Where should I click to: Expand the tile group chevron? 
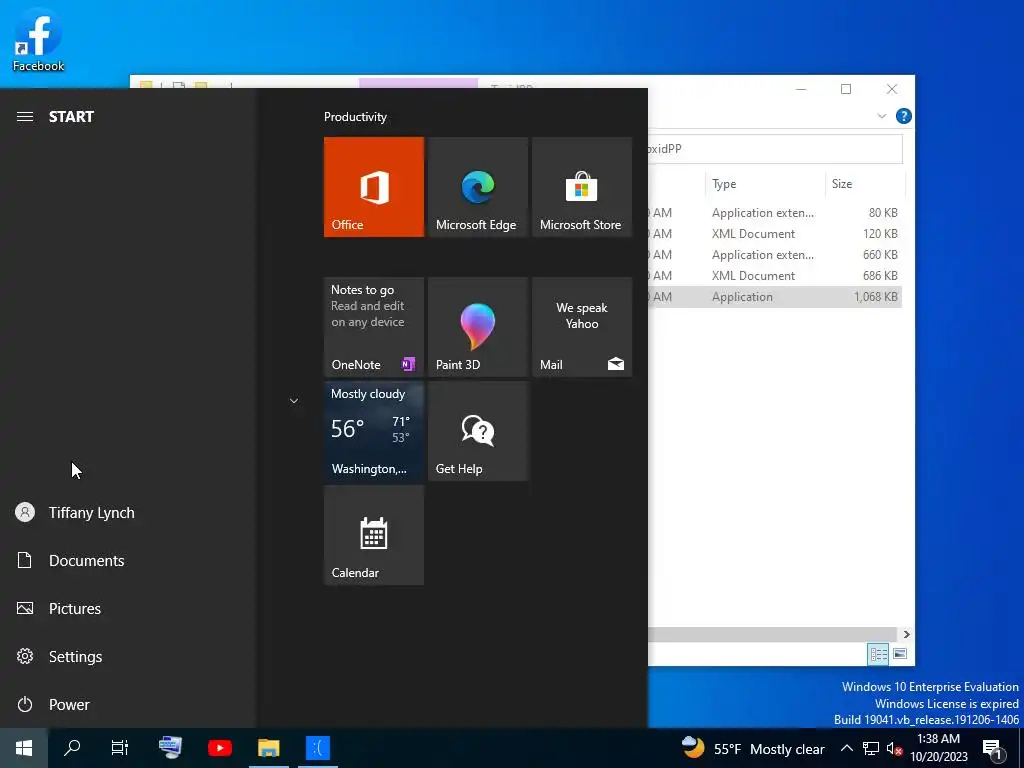coord(294,401)
